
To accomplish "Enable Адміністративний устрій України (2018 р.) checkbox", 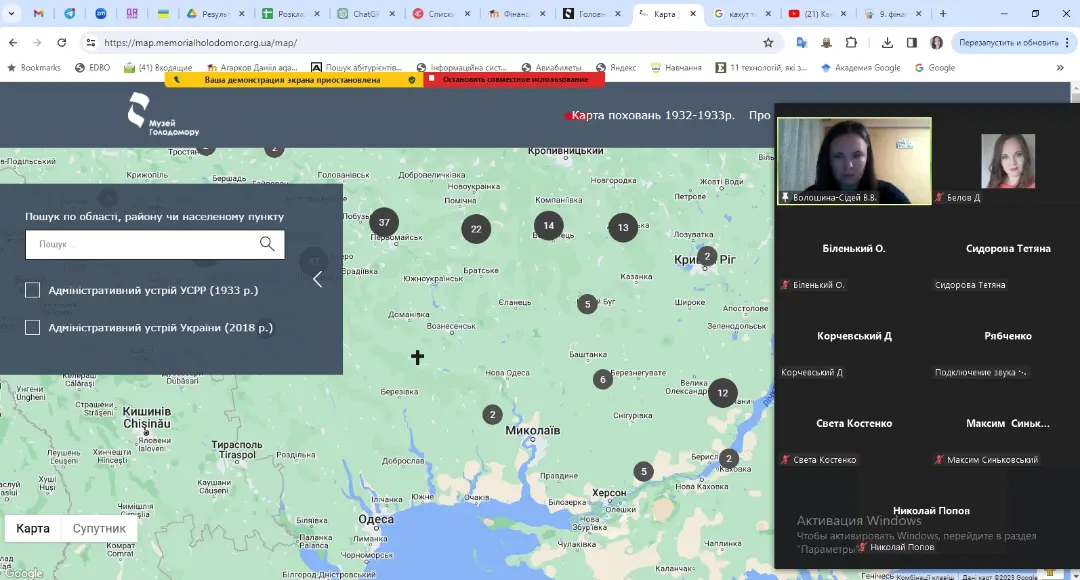I will click(33, 327).
